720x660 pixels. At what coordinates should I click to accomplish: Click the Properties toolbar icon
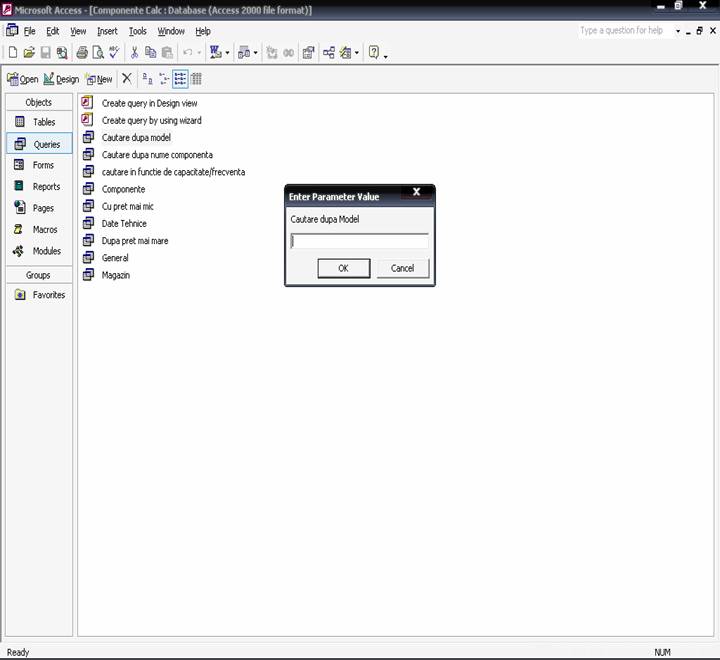(x=308, y=52)
